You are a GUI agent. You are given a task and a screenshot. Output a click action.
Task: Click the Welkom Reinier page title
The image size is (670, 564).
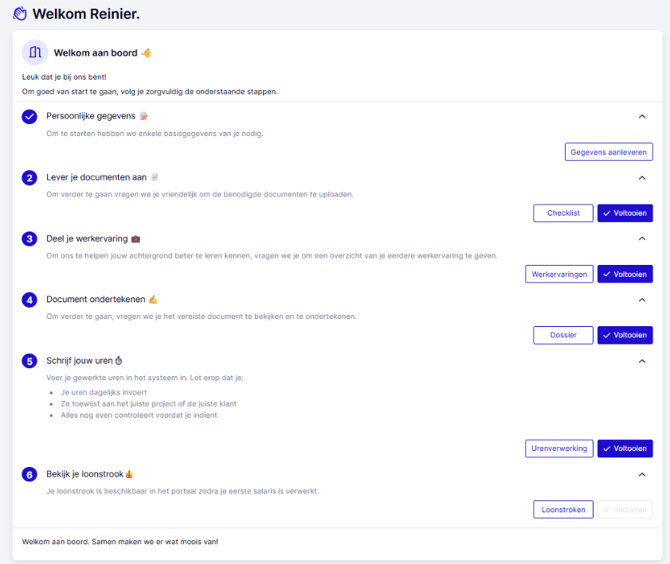click(86, 14)
